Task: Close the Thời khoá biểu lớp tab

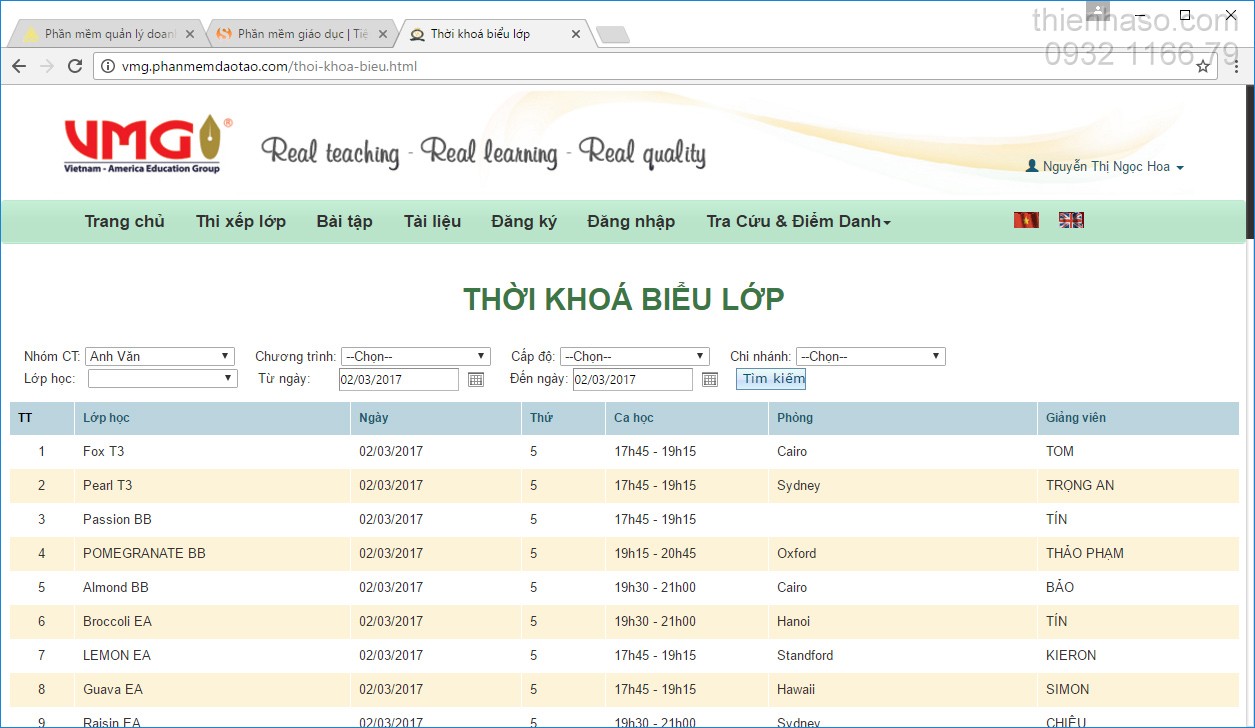Action: [x=575, y=34]
